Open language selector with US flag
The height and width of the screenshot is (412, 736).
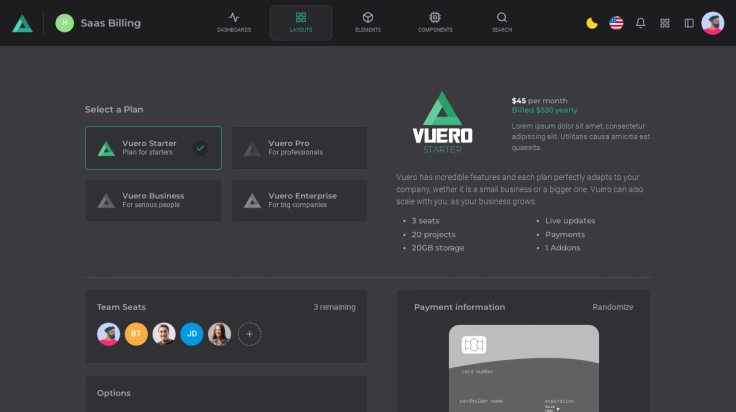coord(616,23)
